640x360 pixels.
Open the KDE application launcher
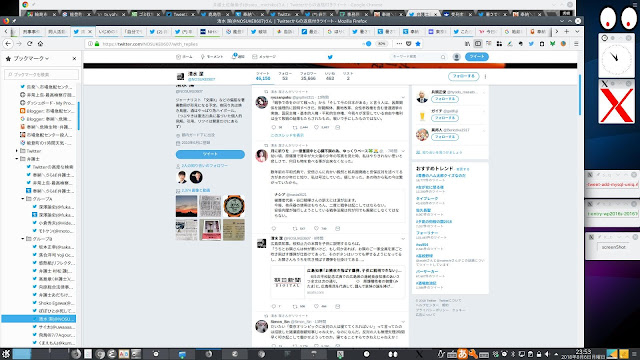(6, 354)
